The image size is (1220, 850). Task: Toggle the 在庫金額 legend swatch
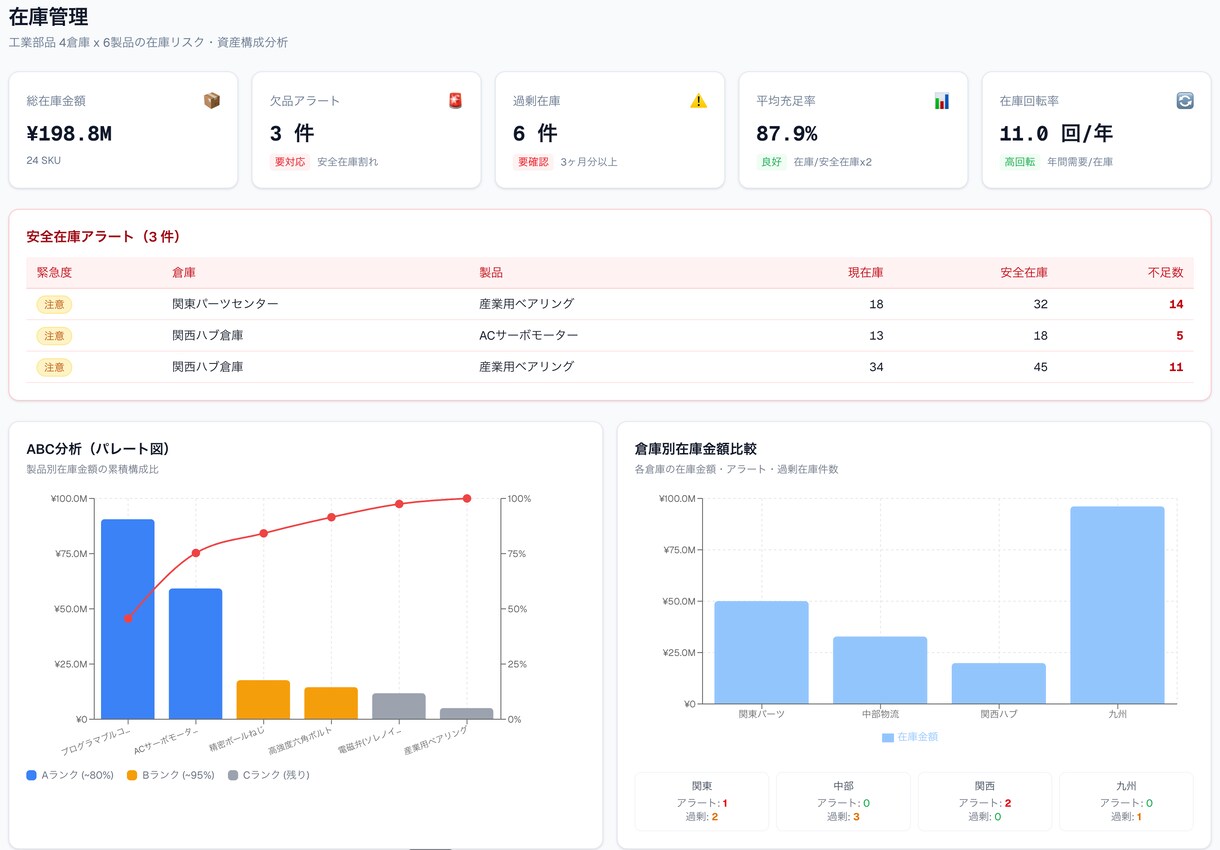[888, 737]
